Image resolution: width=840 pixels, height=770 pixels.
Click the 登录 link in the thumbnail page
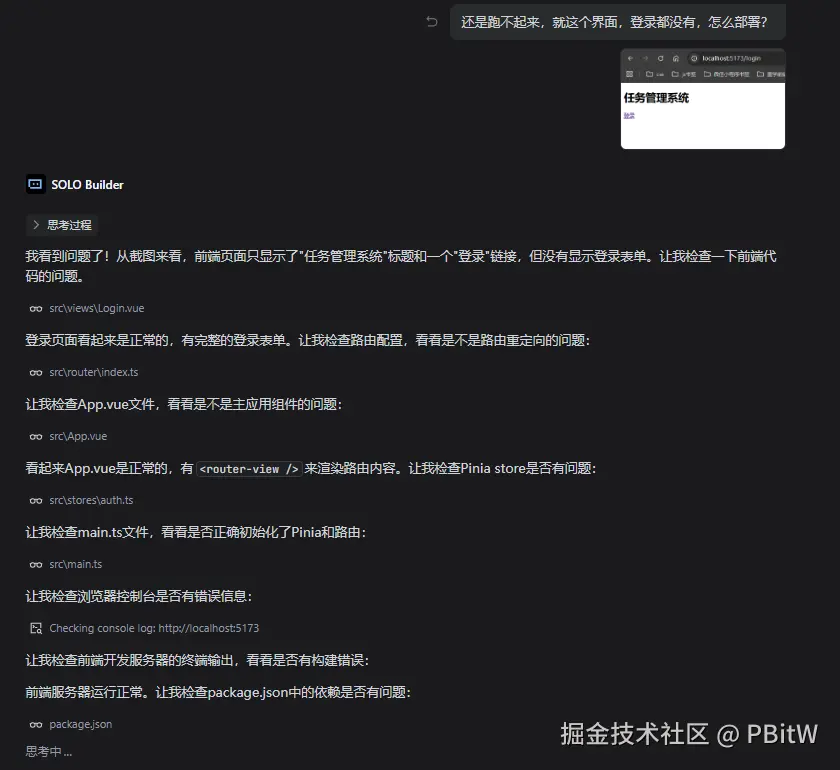[x=629, y=116]
